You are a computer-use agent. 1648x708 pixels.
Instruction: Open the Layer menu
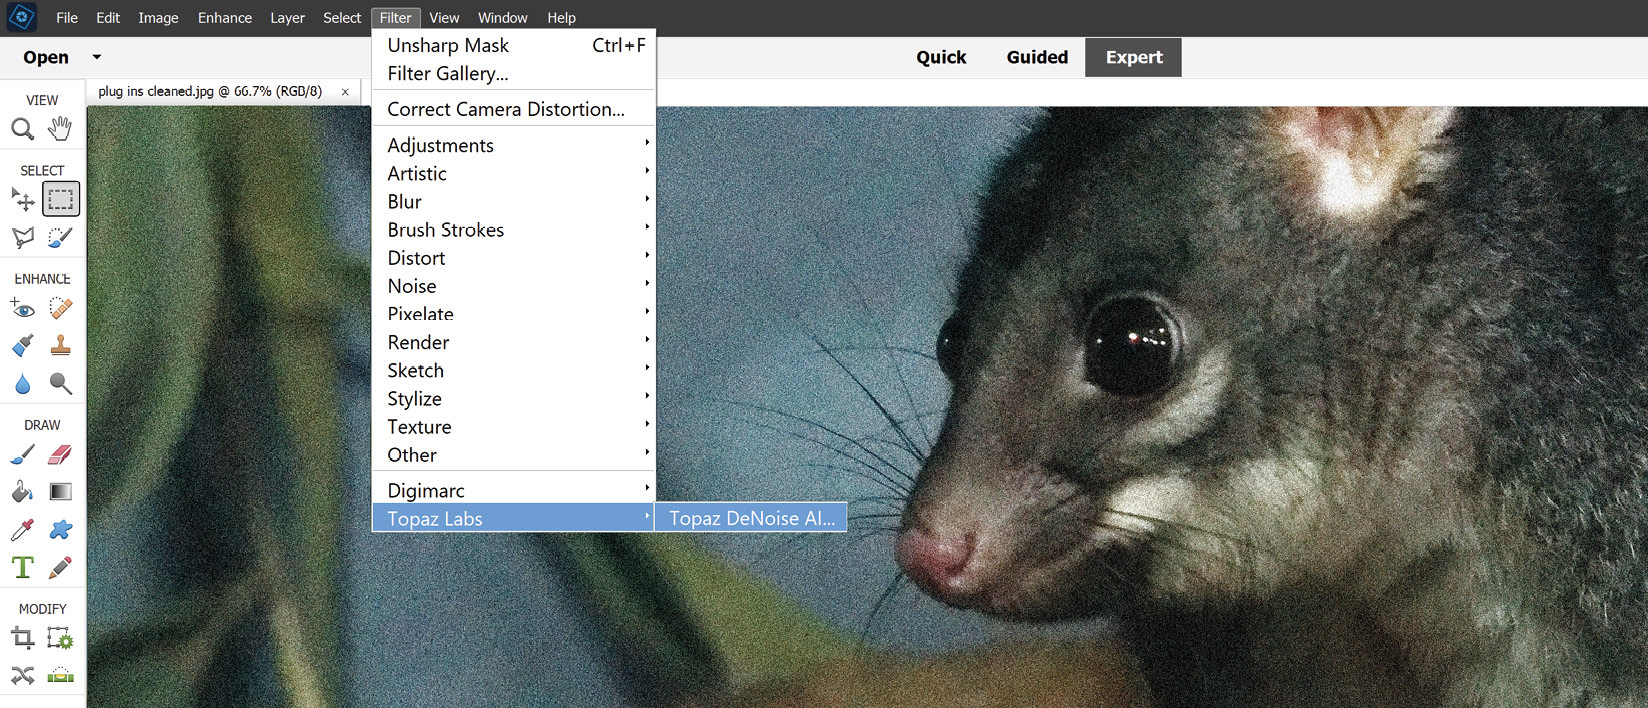[287, 18]
